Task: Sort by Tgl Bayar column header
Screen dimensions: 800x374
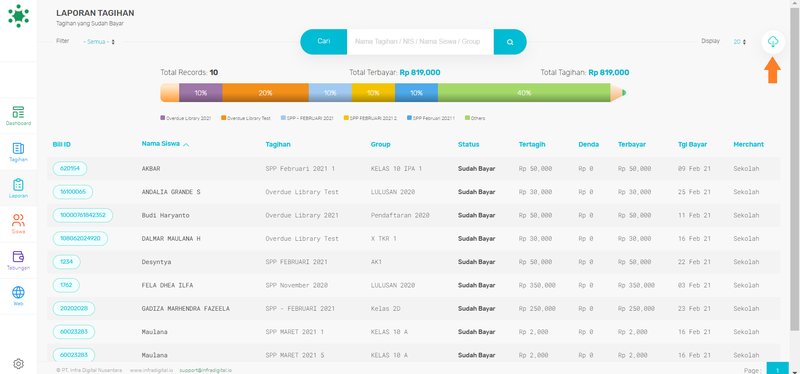Action: coord(692,144)
